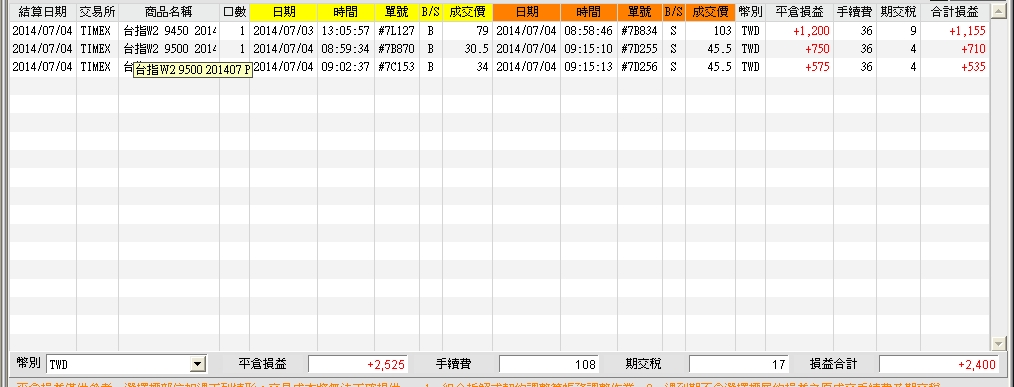Viewport: 1014px width, 387px height.
Task: Click the 手續費 total field showing 108
Action: click(x=548, y=364)
